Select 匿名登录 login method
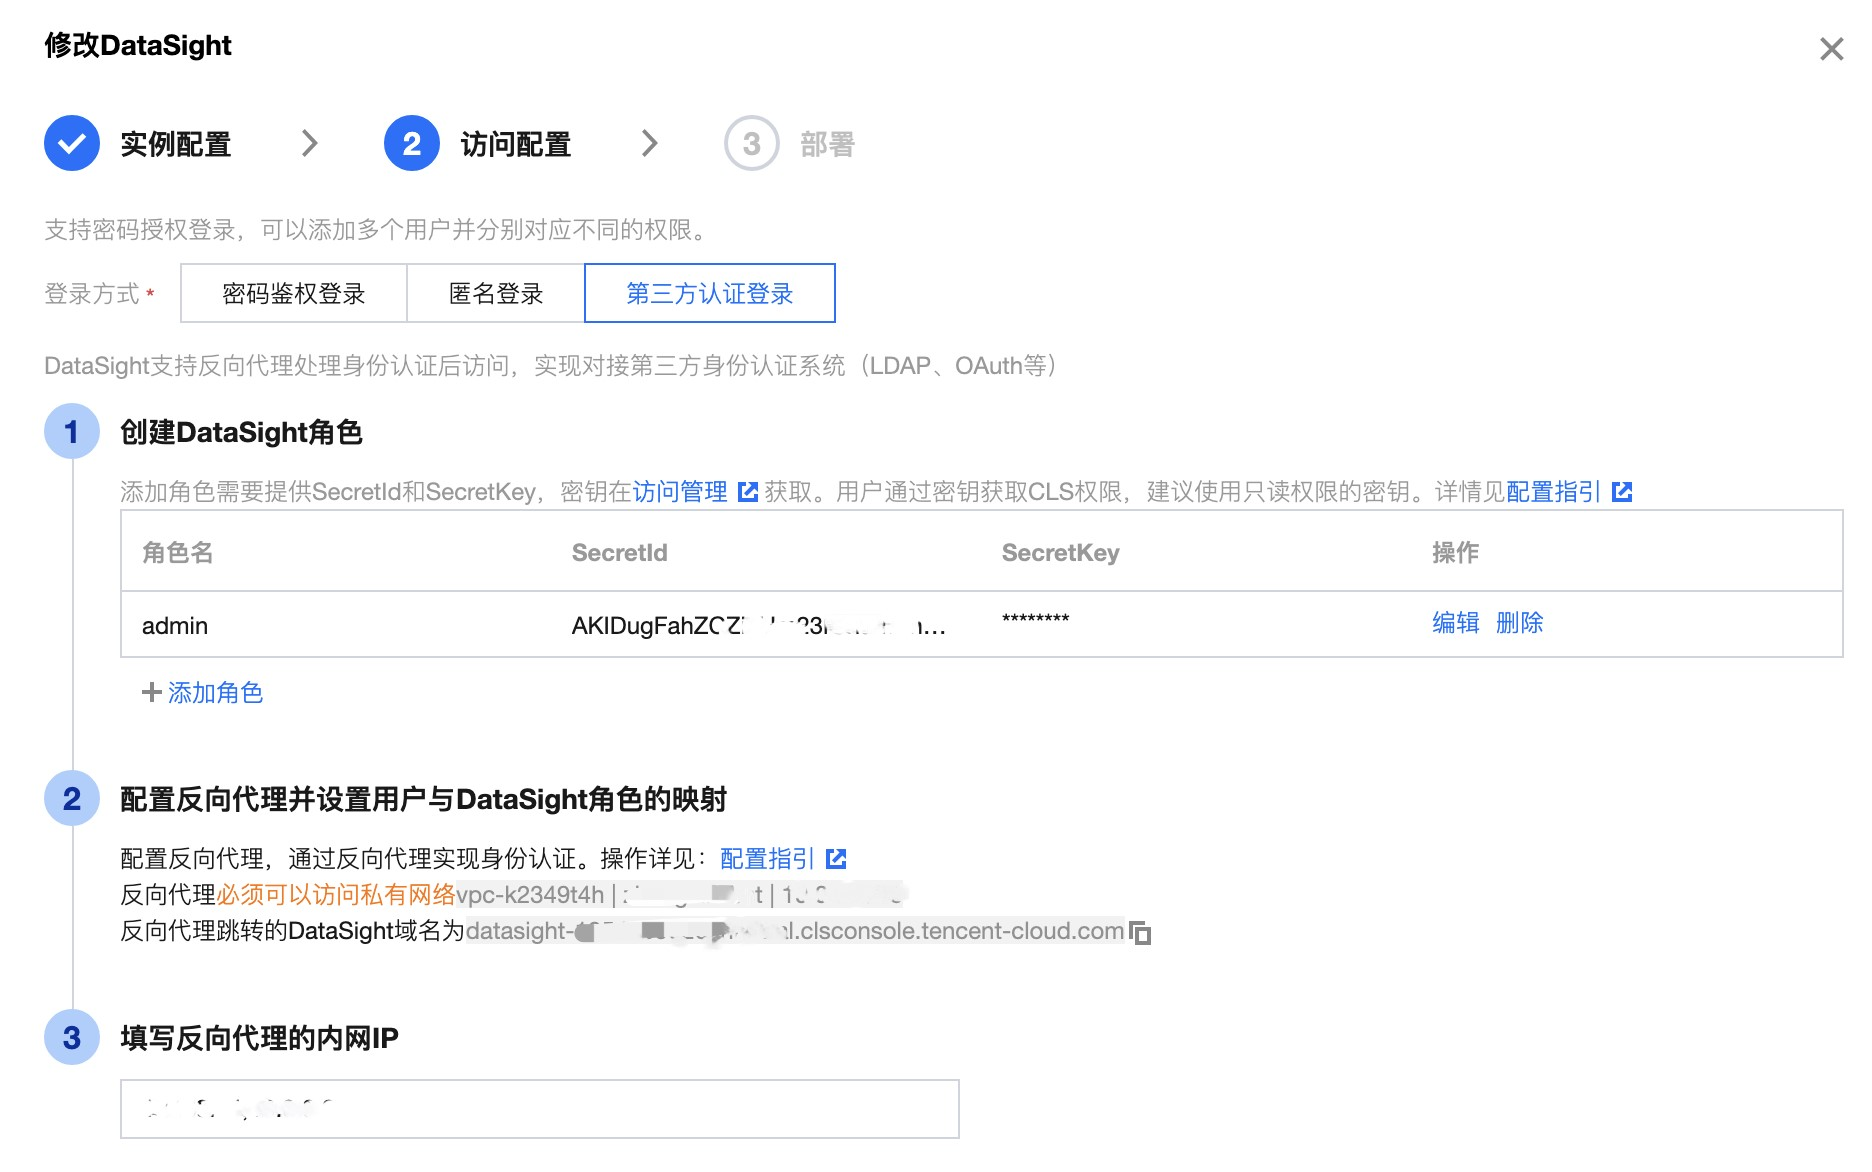The height and width of the screenshot is (1172, 1872). [496, 293]
